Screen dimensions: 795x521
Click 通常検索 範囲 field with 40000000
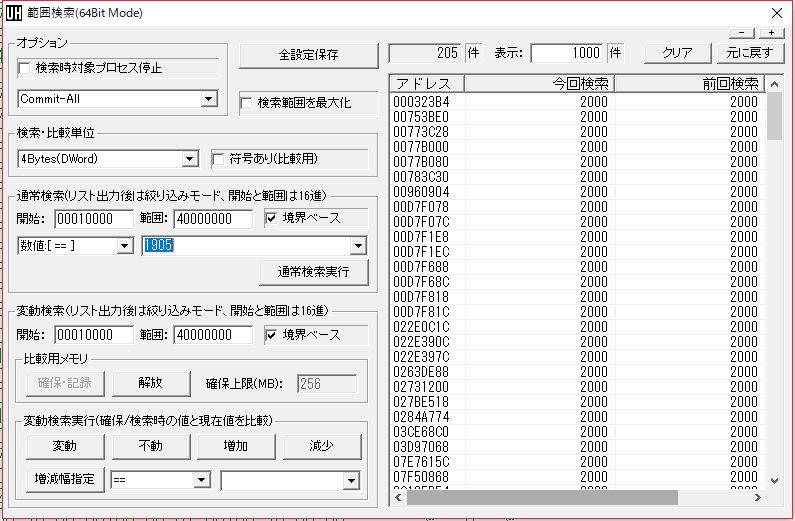pos(213,219)
